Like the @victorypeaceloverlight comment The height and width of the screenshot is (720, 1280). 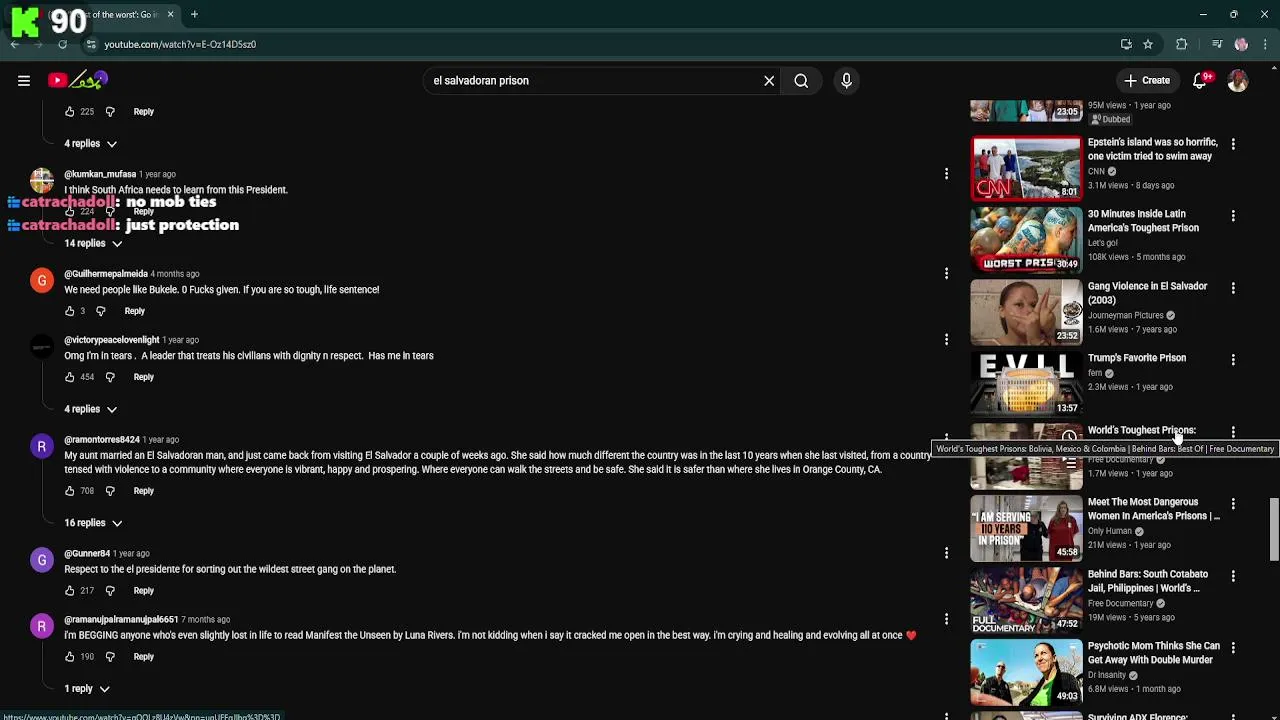pos(69,377)
